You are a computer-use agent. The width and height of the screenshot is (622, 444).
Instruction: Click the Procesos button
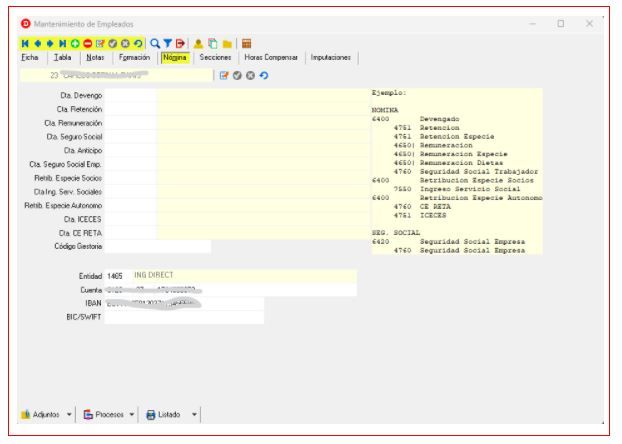coord(104,415)
